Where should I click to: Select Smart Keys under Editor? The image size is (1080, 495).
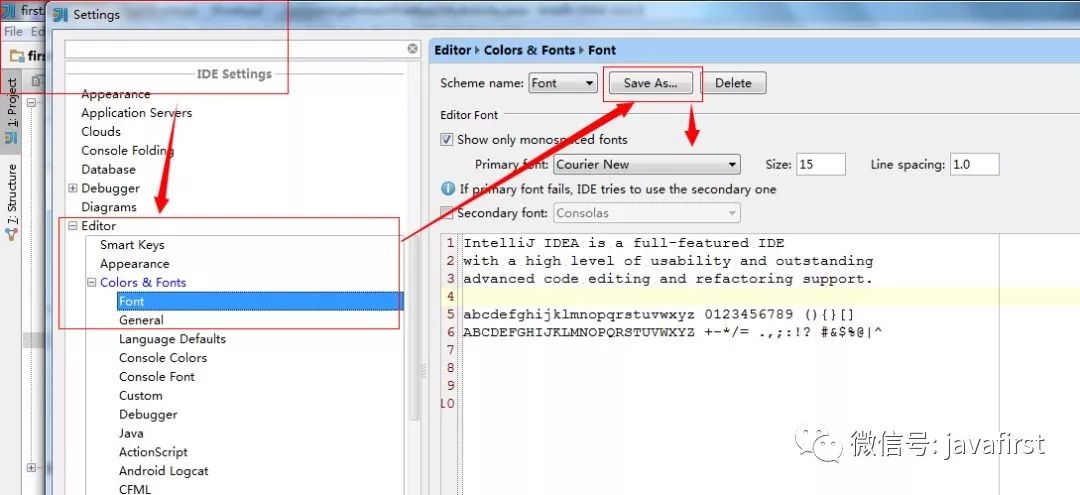pyautogui.click(x=132, y=245)
